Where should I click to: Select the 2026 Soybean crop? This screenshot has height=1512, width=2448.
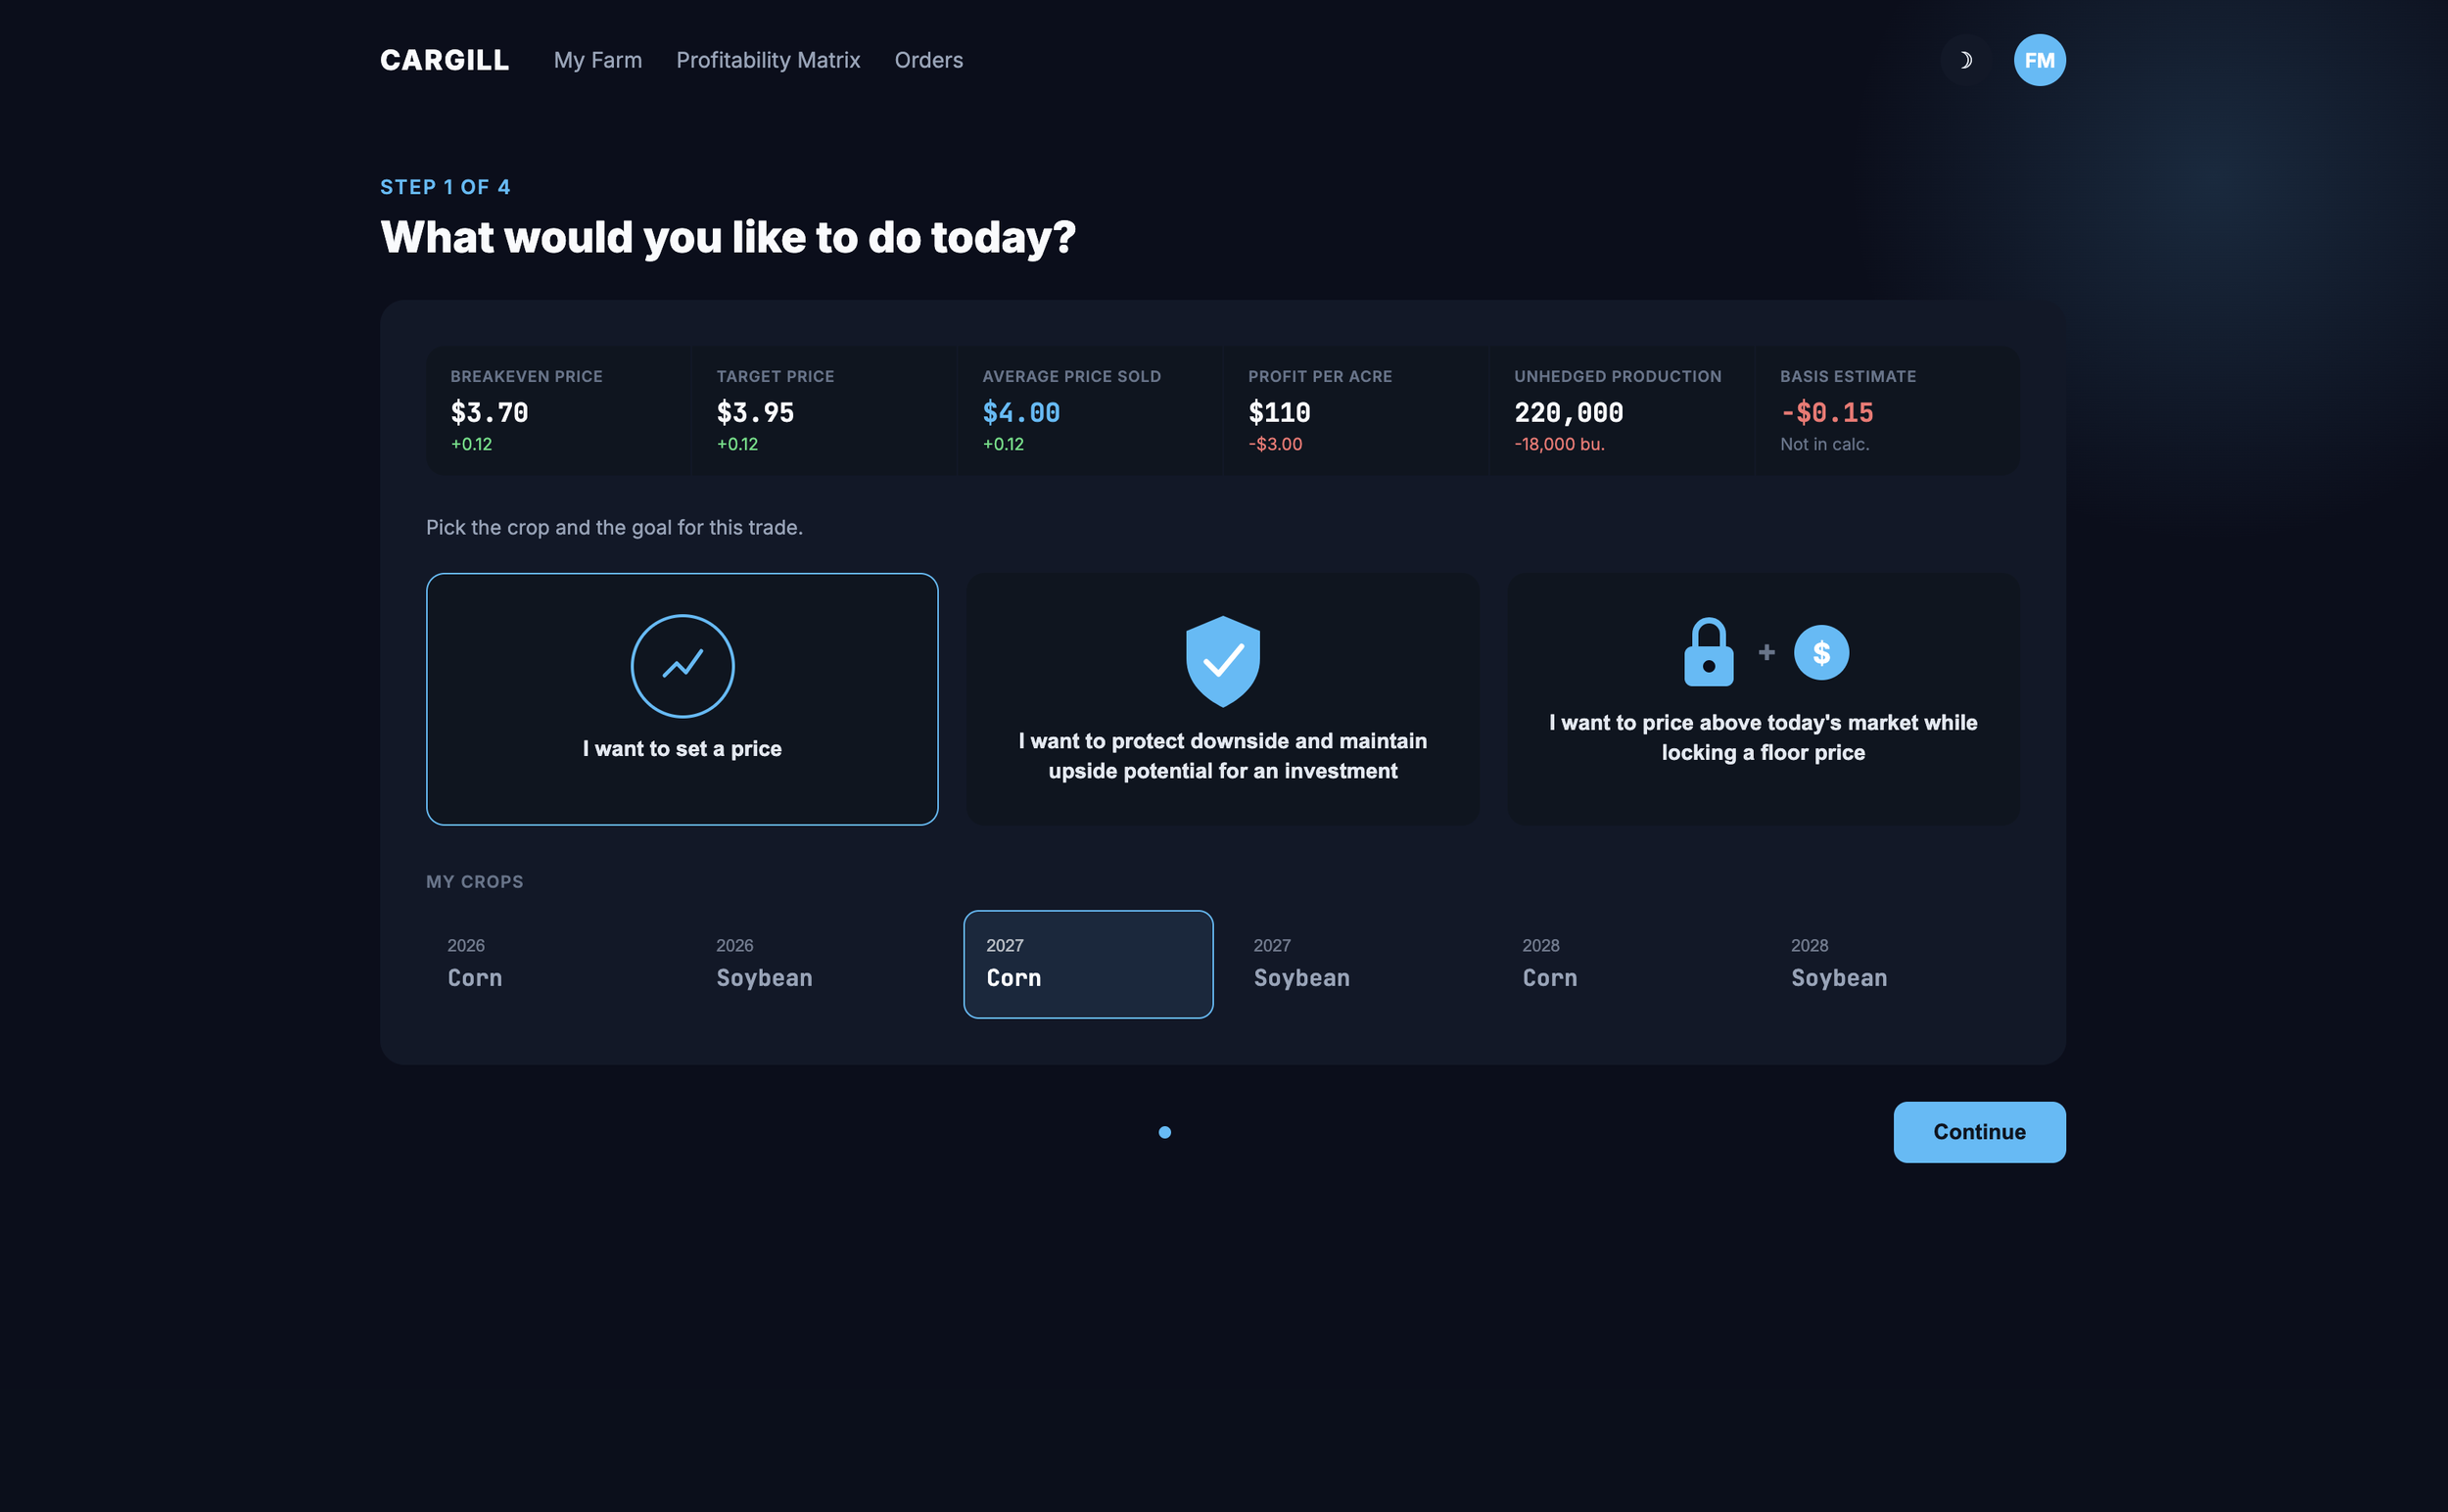pos(820,964)
